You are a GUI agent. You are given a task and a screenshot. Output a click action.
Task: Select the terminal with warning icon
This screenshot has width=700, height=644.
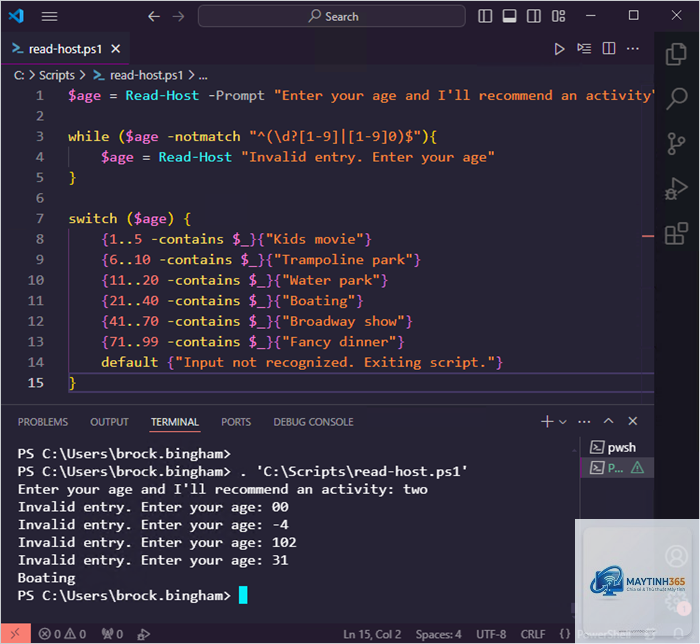click(617, 468)
